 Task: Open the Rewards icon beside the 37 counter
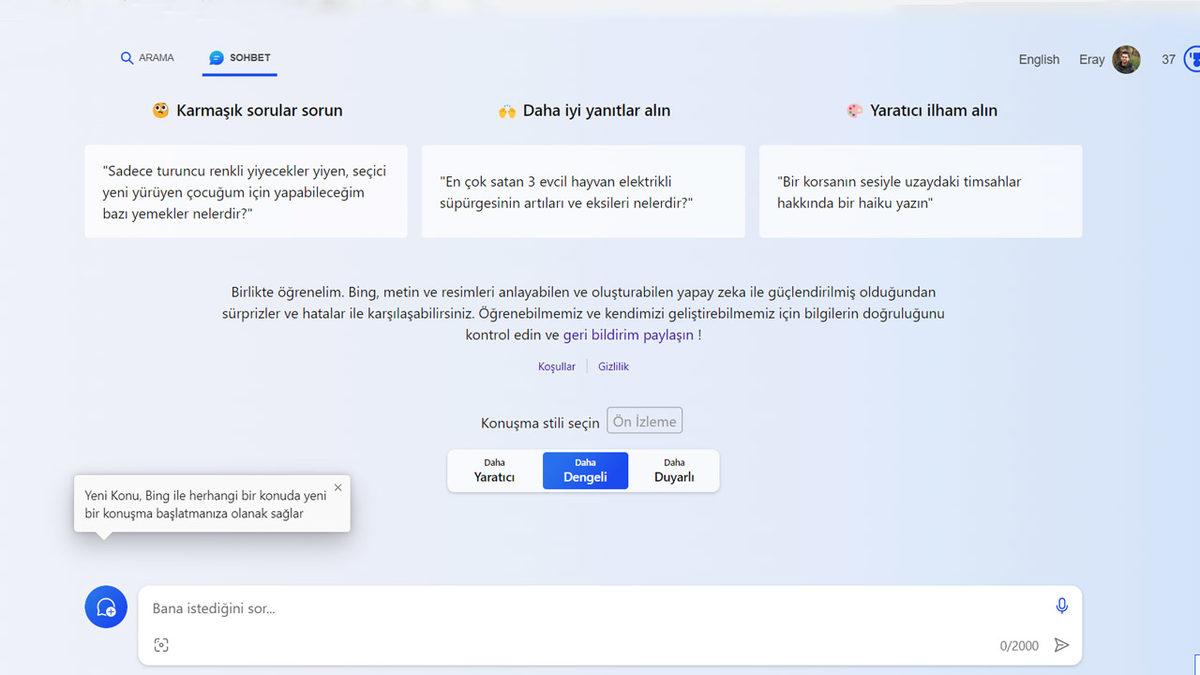pos(1193,59)
